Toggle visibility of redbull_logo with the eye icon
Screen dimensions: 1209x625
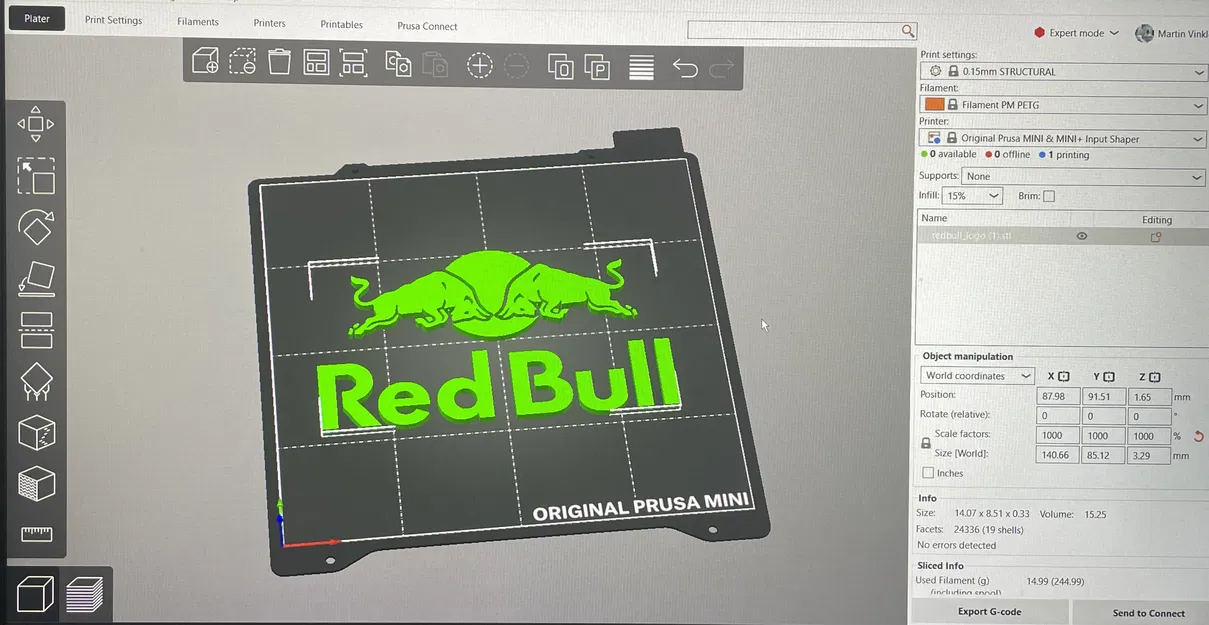[1080, 236]
